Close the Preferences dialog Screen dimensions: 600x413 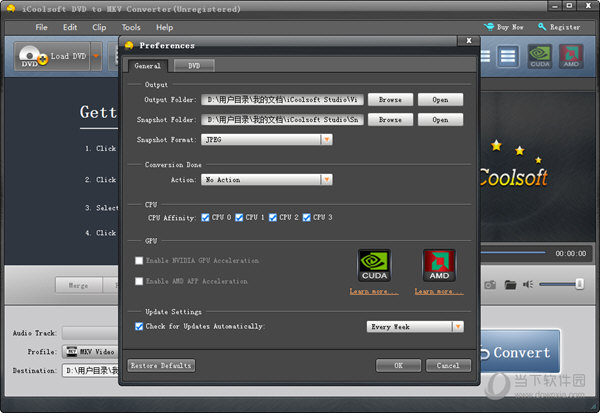(469, 41)
